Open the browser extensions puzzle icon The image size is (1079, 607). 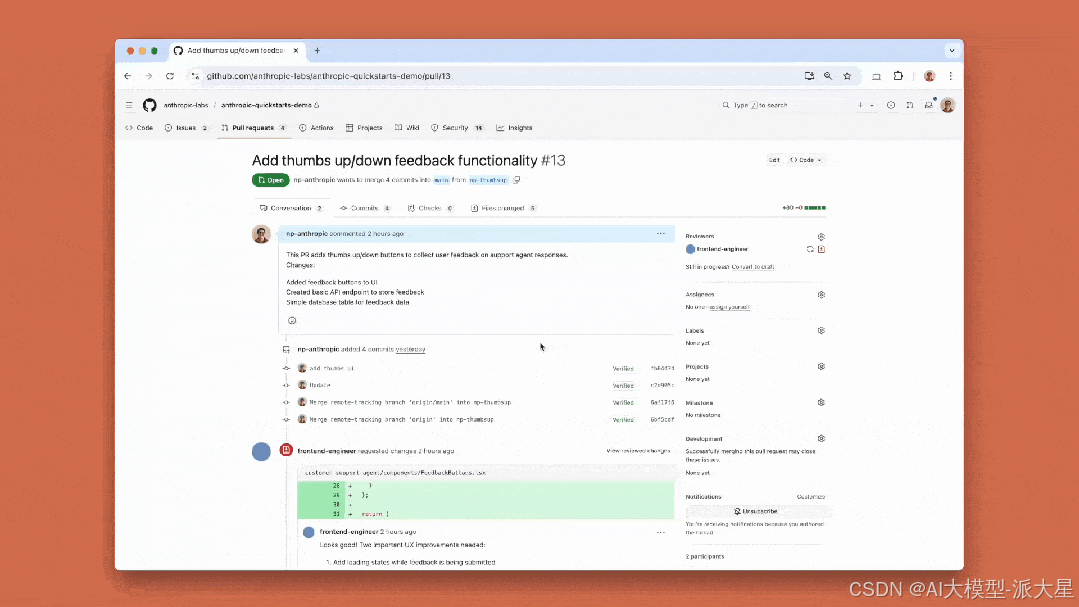pyautogui.click(x=898, y=76)
